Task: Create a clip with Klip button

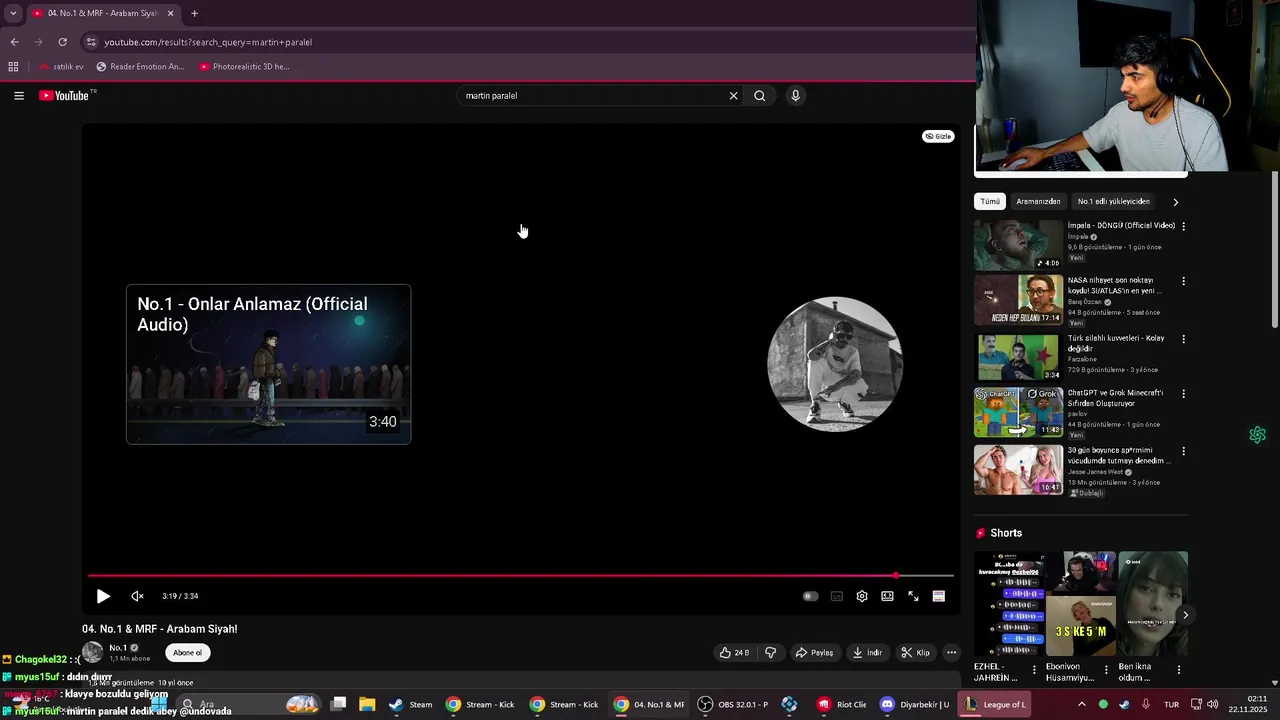Action: 916,653
